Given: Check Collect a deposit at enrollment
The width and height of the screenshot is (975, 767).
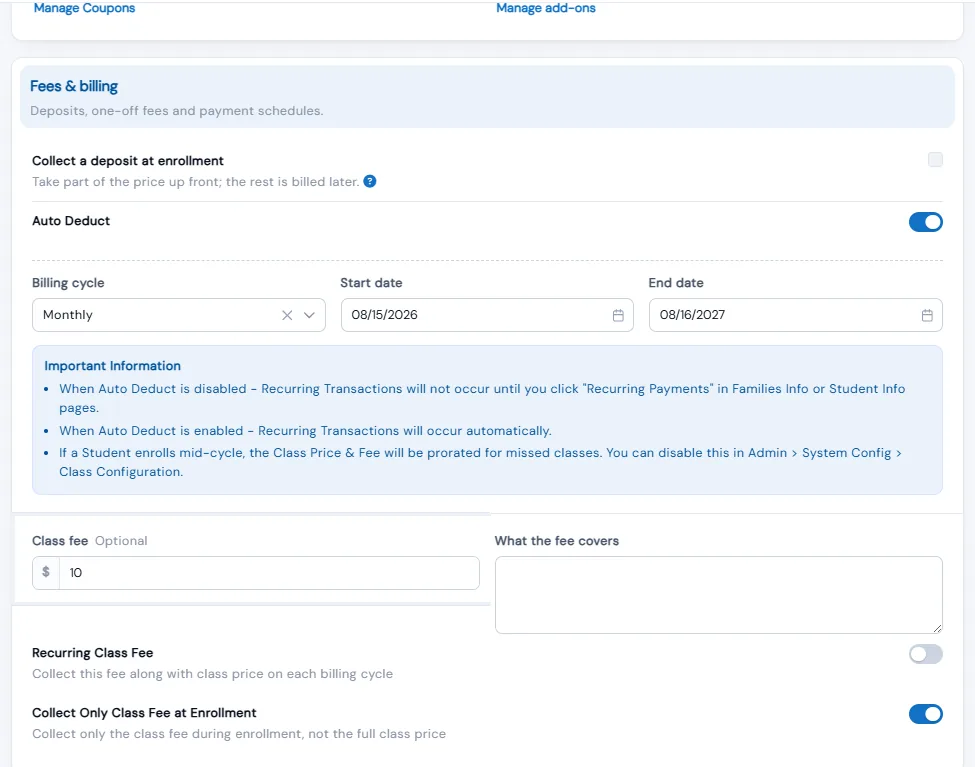Looking at the screenshot, I should click(935, 160).
